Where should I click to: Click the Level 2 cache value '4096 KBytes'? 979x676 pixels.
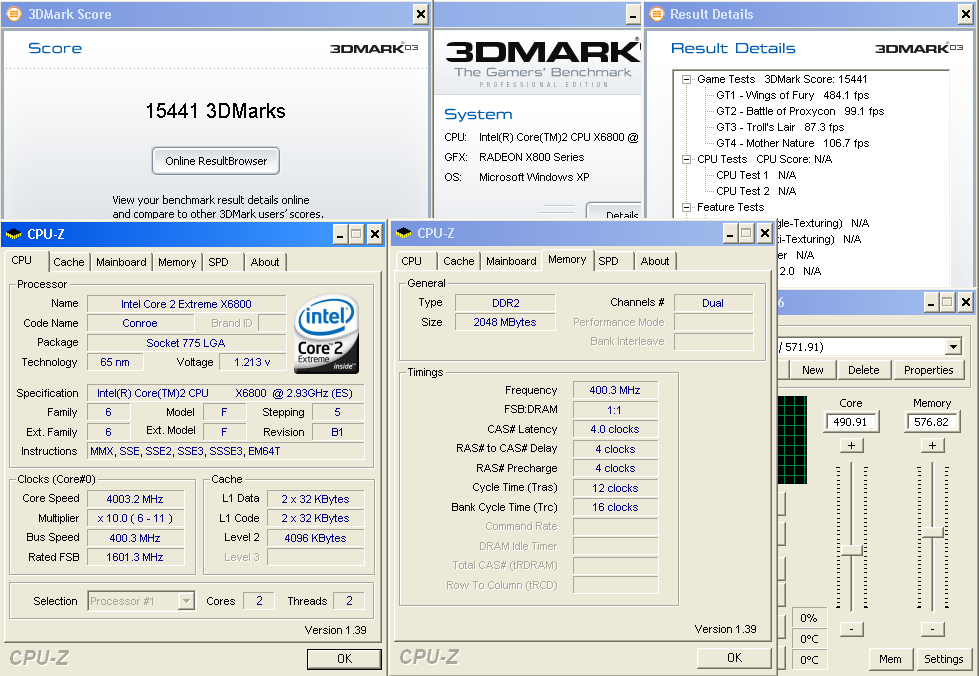[x=315, y=538]
